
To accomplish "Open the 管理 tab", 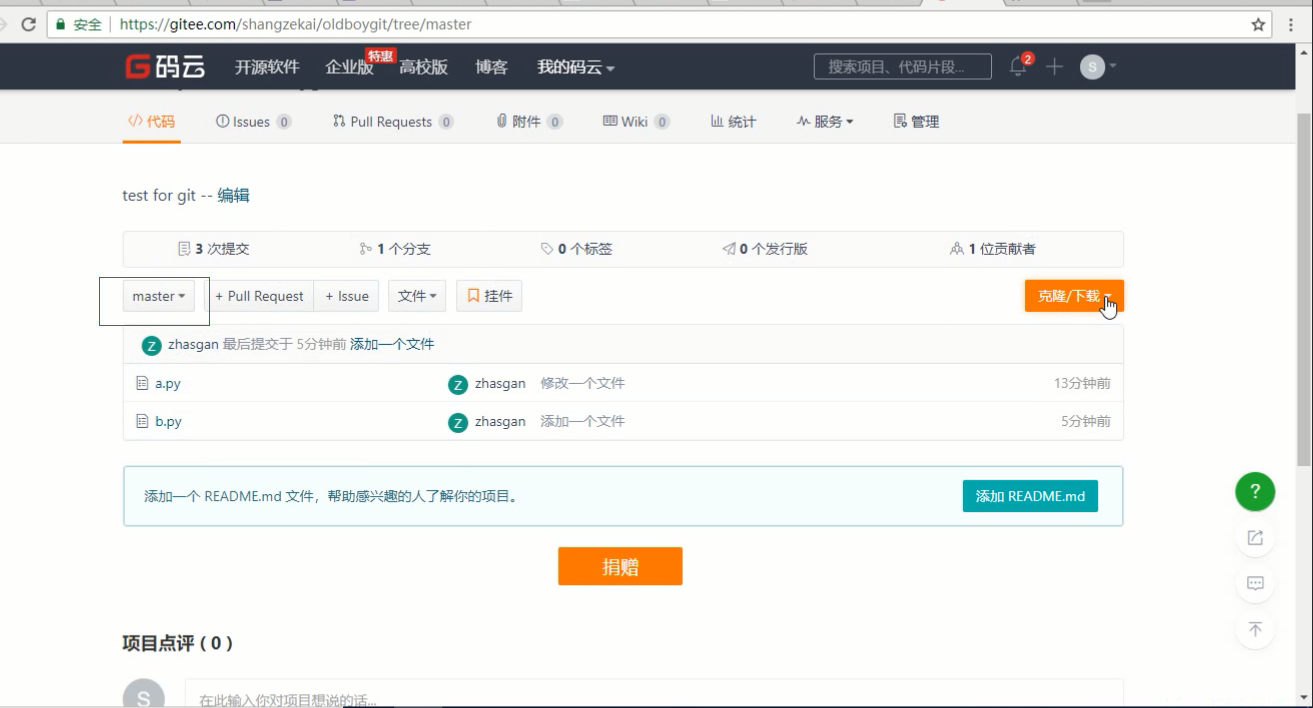I will pyautogui.click(x=916, y=121).
